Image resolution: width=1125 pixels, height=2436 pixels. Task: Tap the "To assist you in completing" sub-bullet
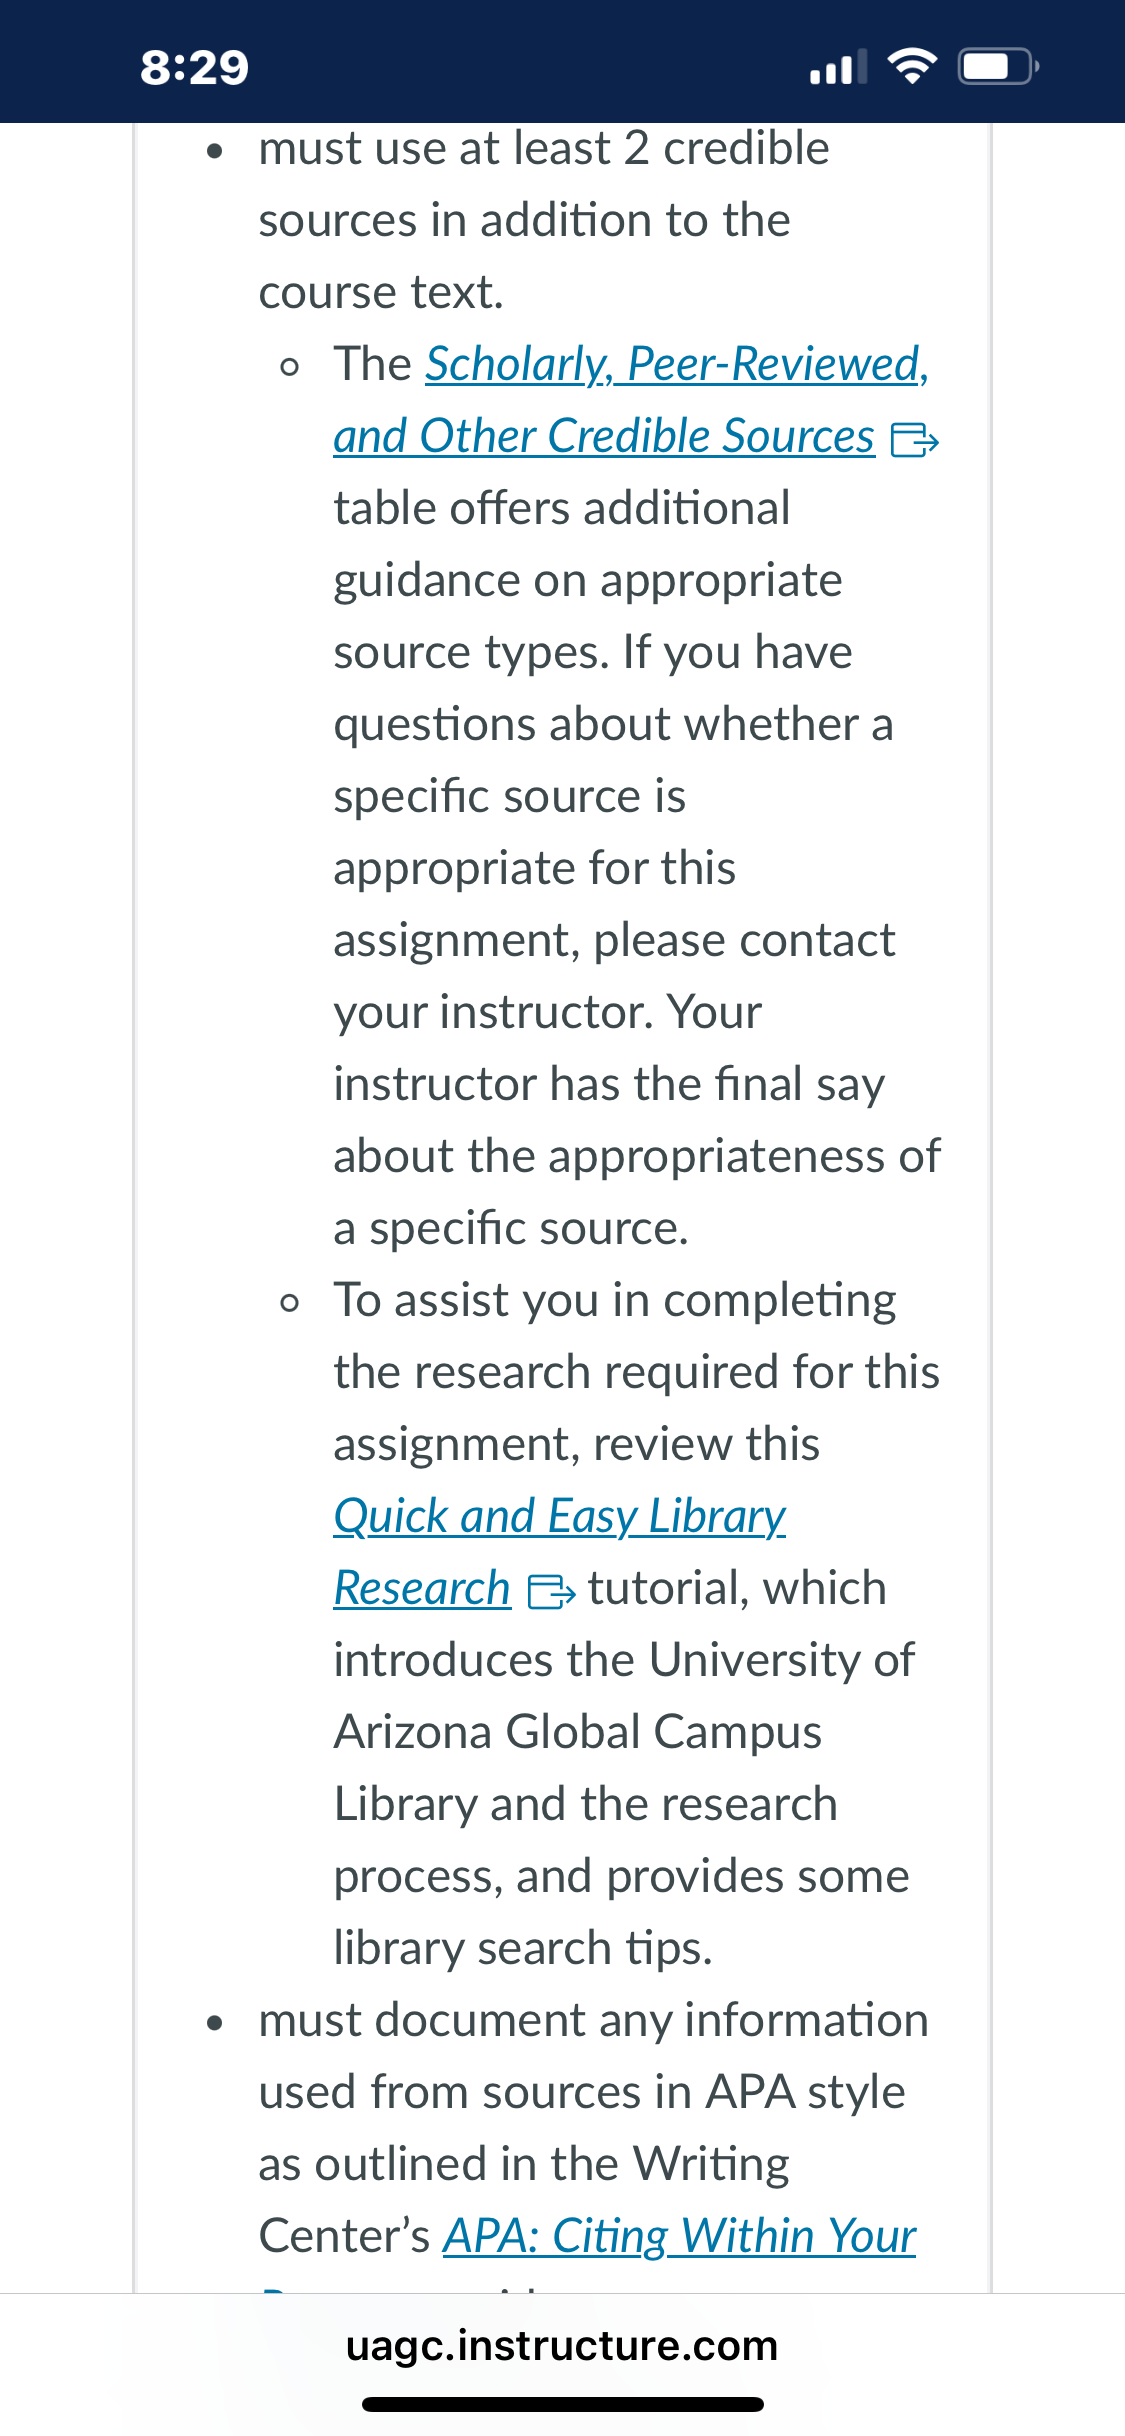coord(615,1300)
